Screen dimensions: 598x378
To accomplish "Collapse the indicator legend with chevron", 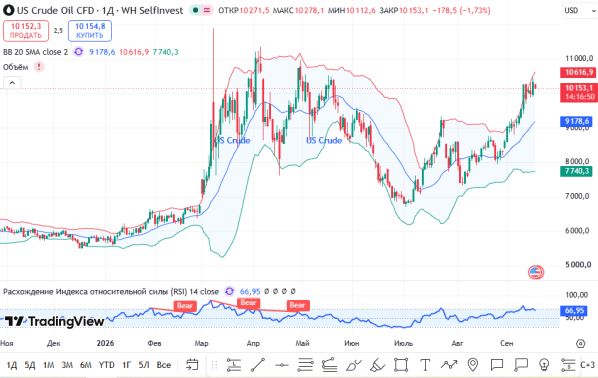I will click(12, 82).
